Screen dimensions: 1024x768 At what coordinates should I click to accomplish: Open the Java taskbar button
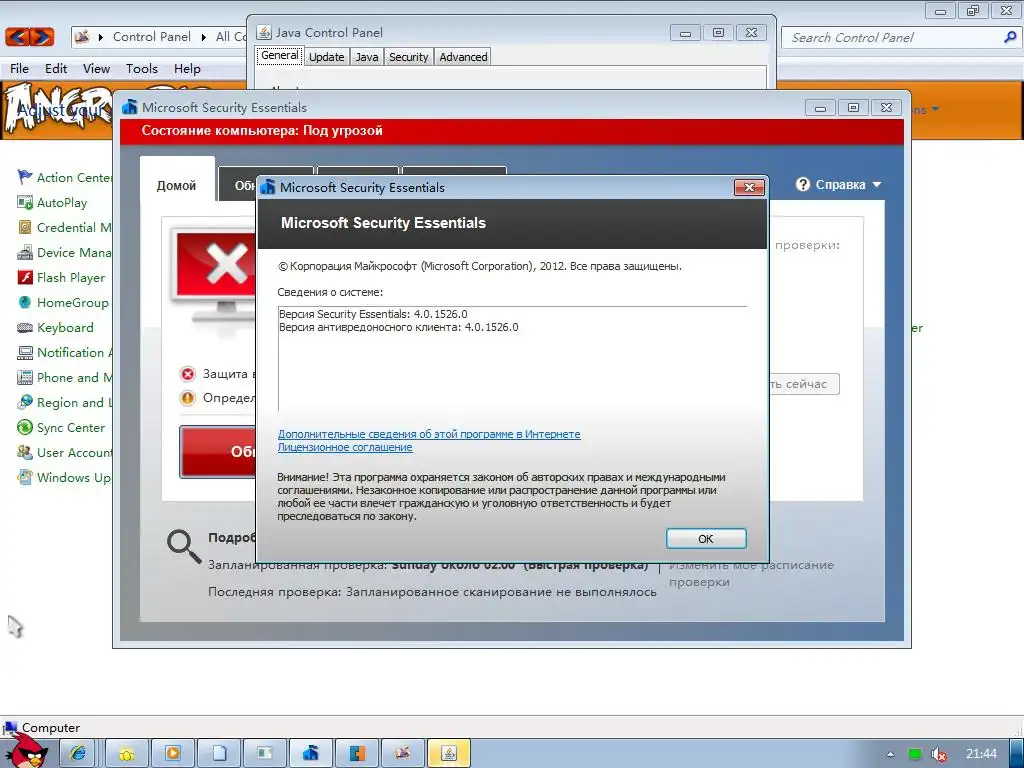click(x=449, y=754)
